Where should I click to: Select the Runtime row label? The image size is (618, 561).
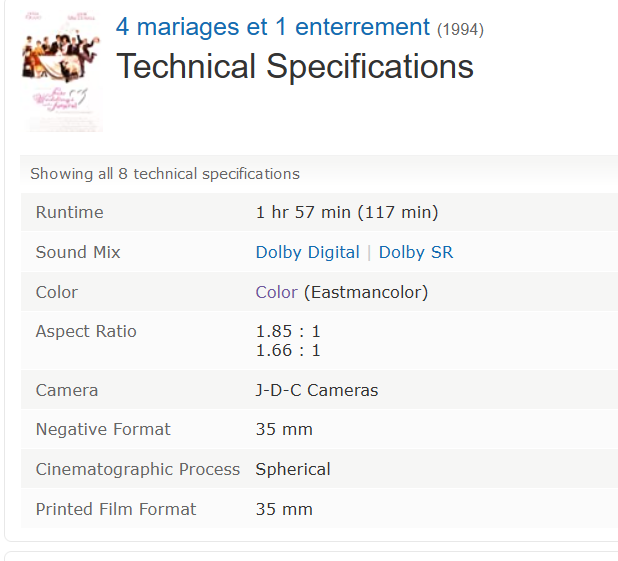69,212
